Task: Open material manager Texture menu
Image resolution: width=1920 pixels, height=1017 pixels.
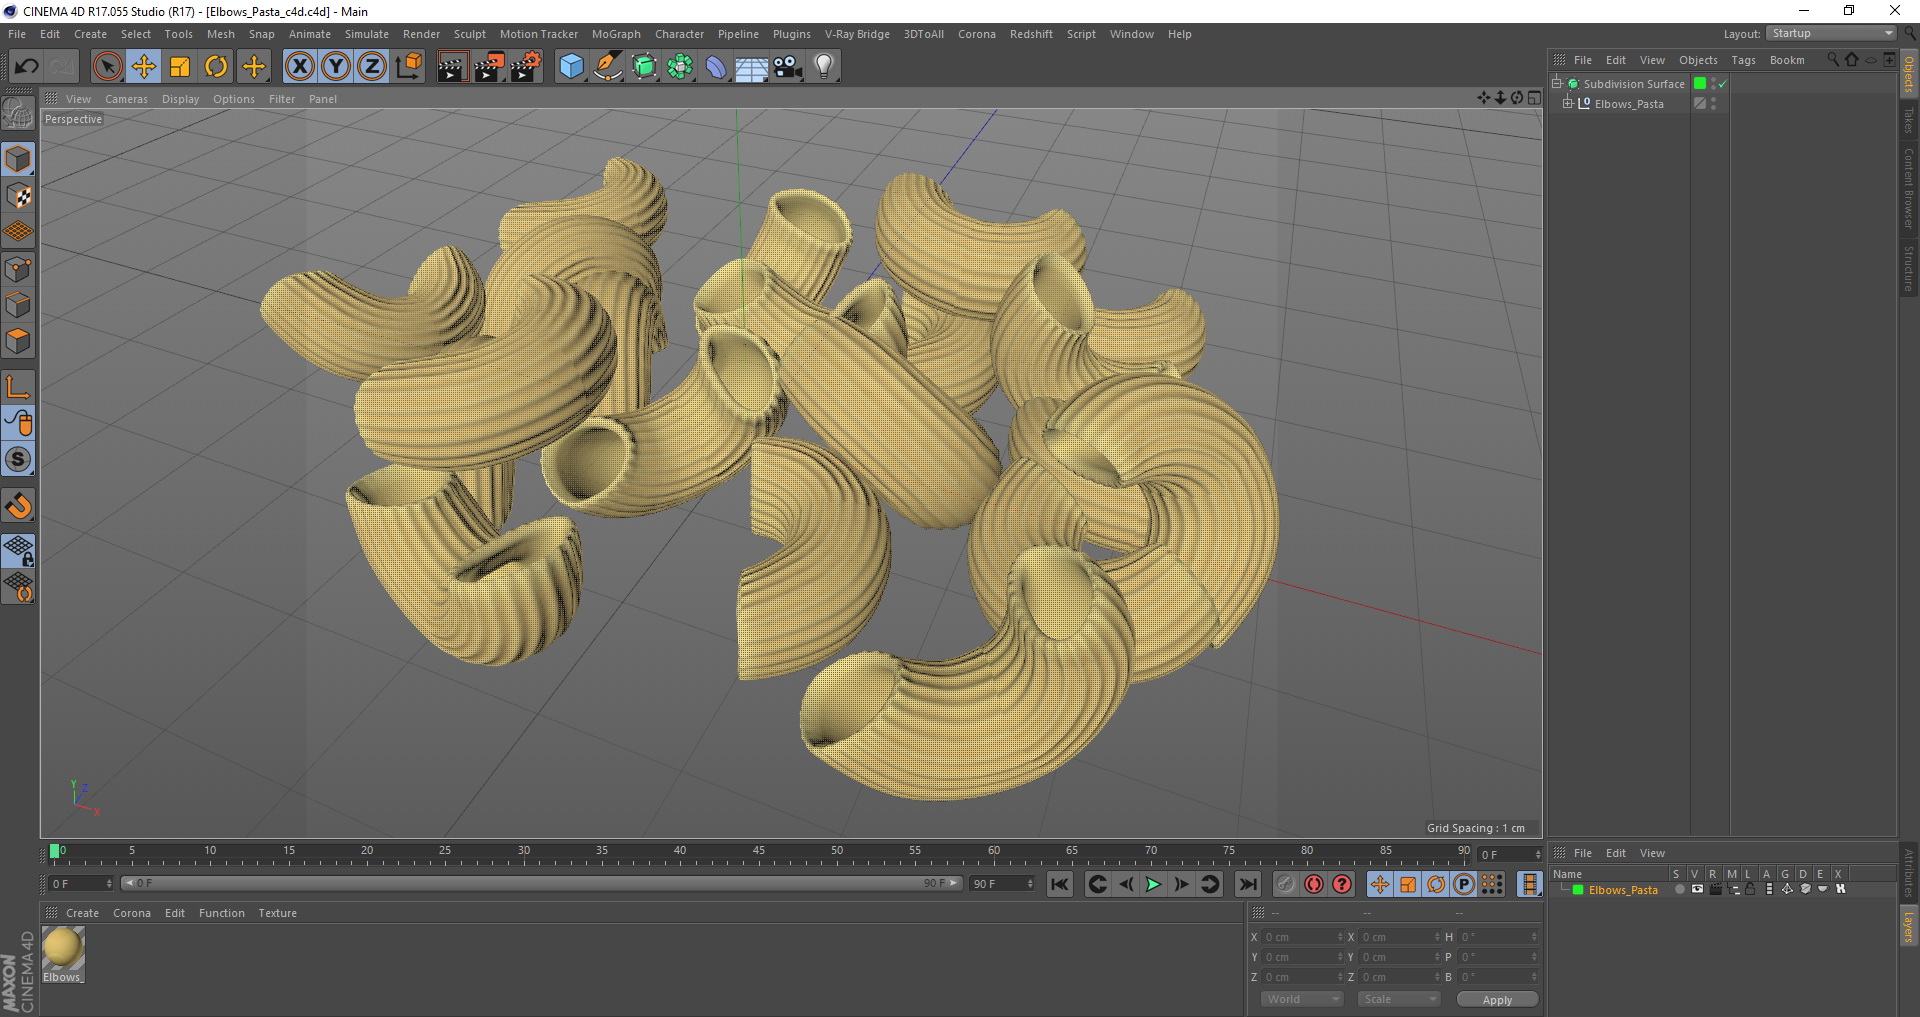Action: [x=277, y=913]
